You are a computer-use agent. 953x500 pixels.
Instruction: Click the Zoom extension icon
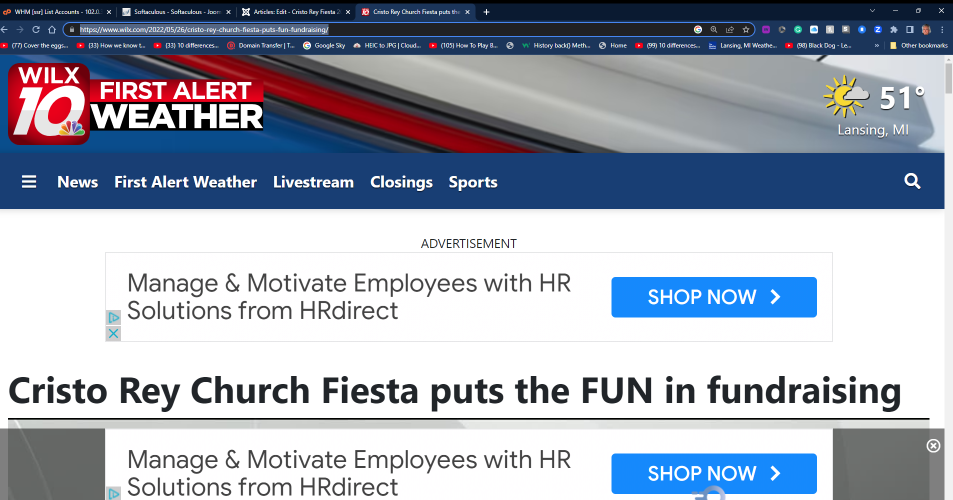tap(878, 29)
